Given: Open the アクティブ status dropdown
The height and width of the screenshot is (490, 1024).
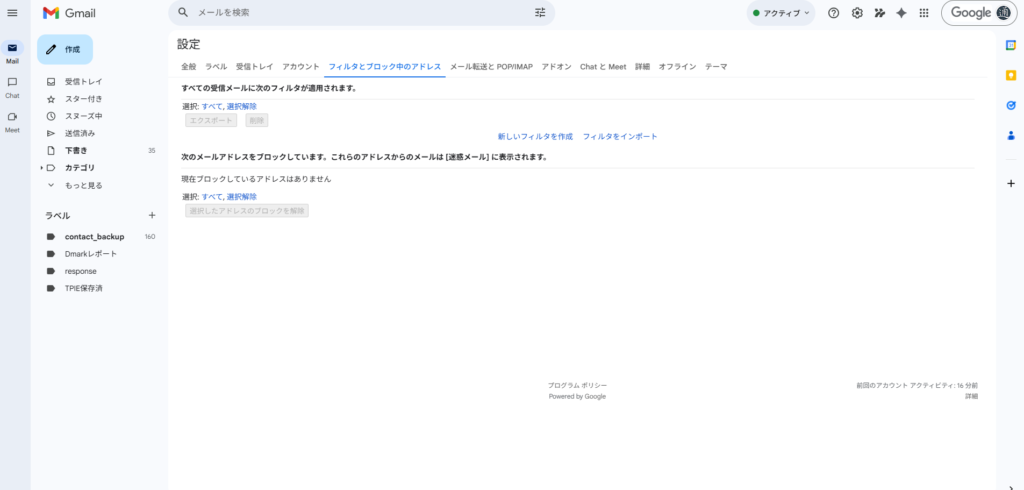Looking at the screenshot, I should pos(781,13).
